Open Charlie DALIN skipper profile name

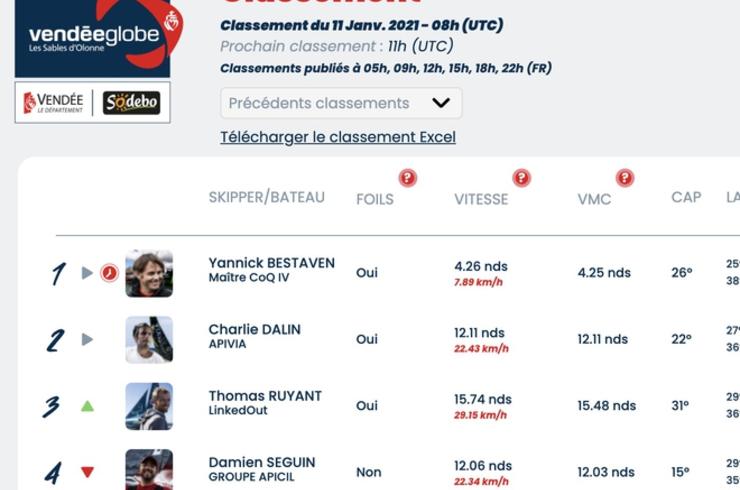click(255, 329)
